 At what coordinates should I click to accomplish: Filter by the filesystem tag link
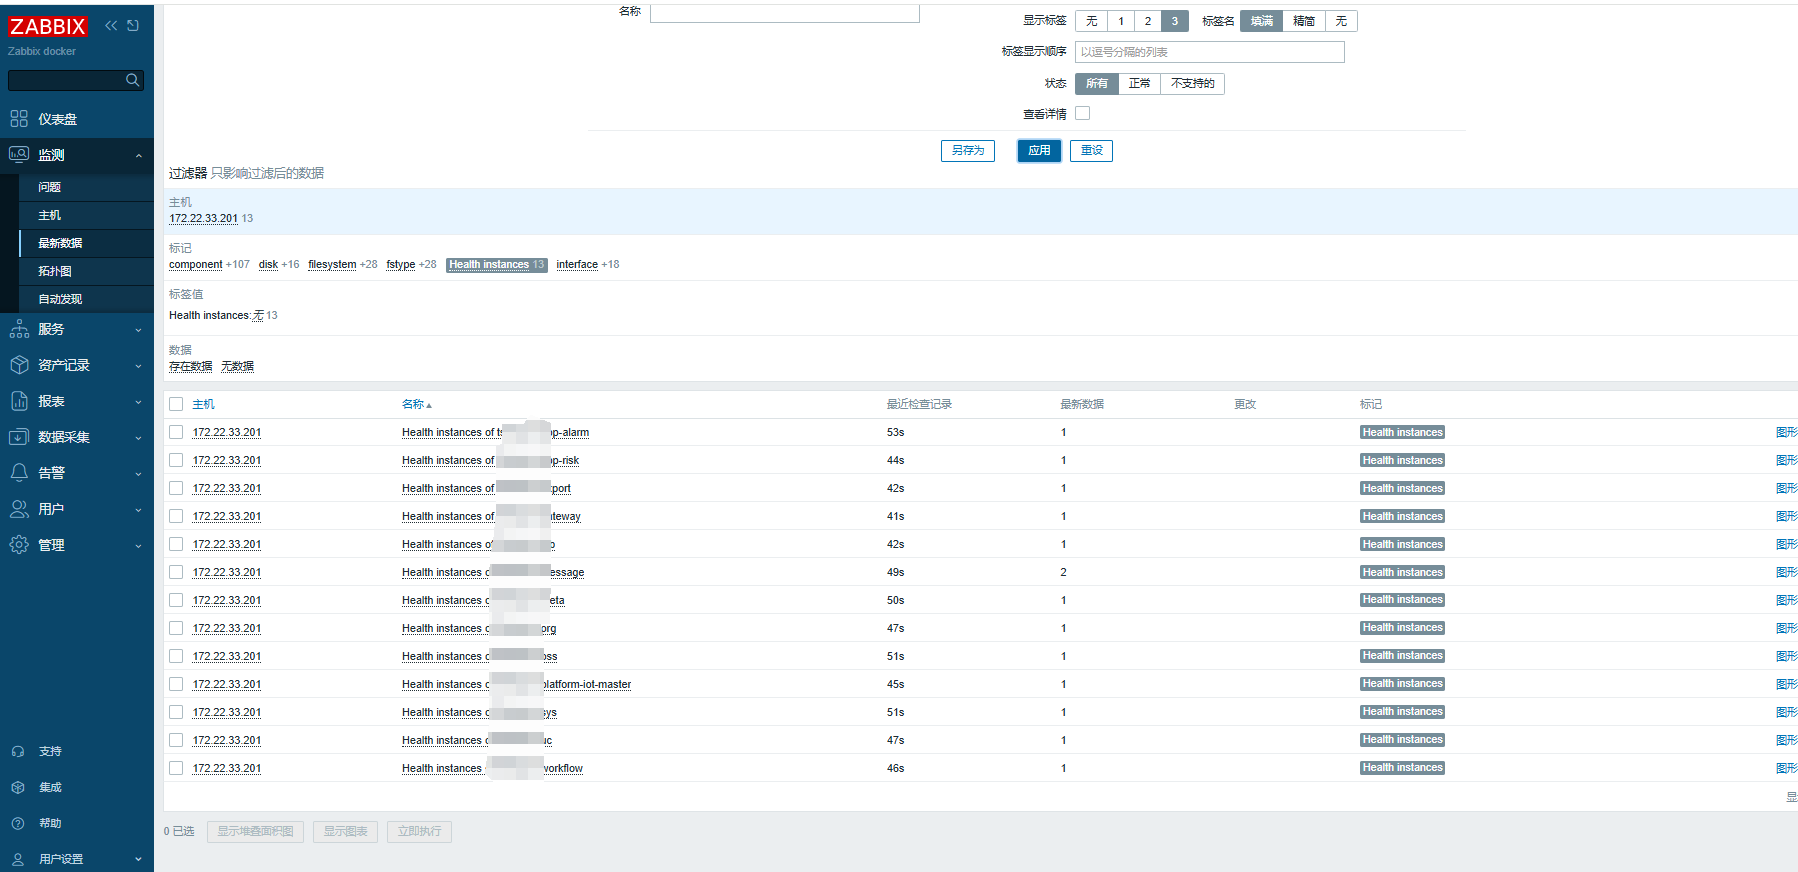click(332, 265)
